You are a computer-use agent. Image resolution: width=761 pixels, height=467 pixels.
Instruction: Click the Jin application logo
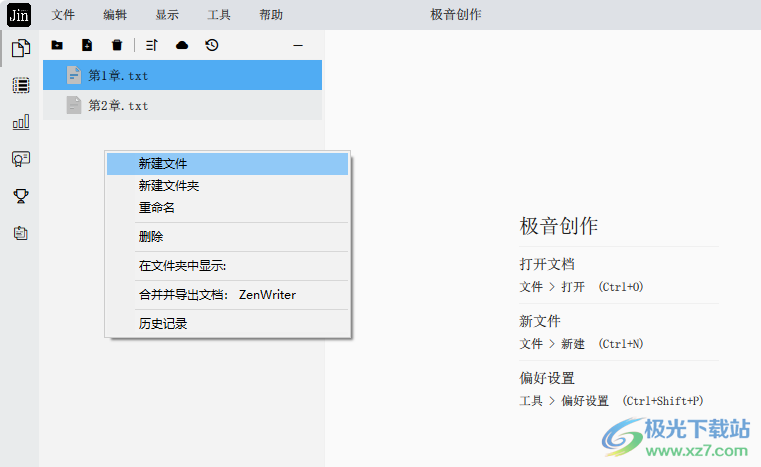pyautogui.click(x=19, y=15)
